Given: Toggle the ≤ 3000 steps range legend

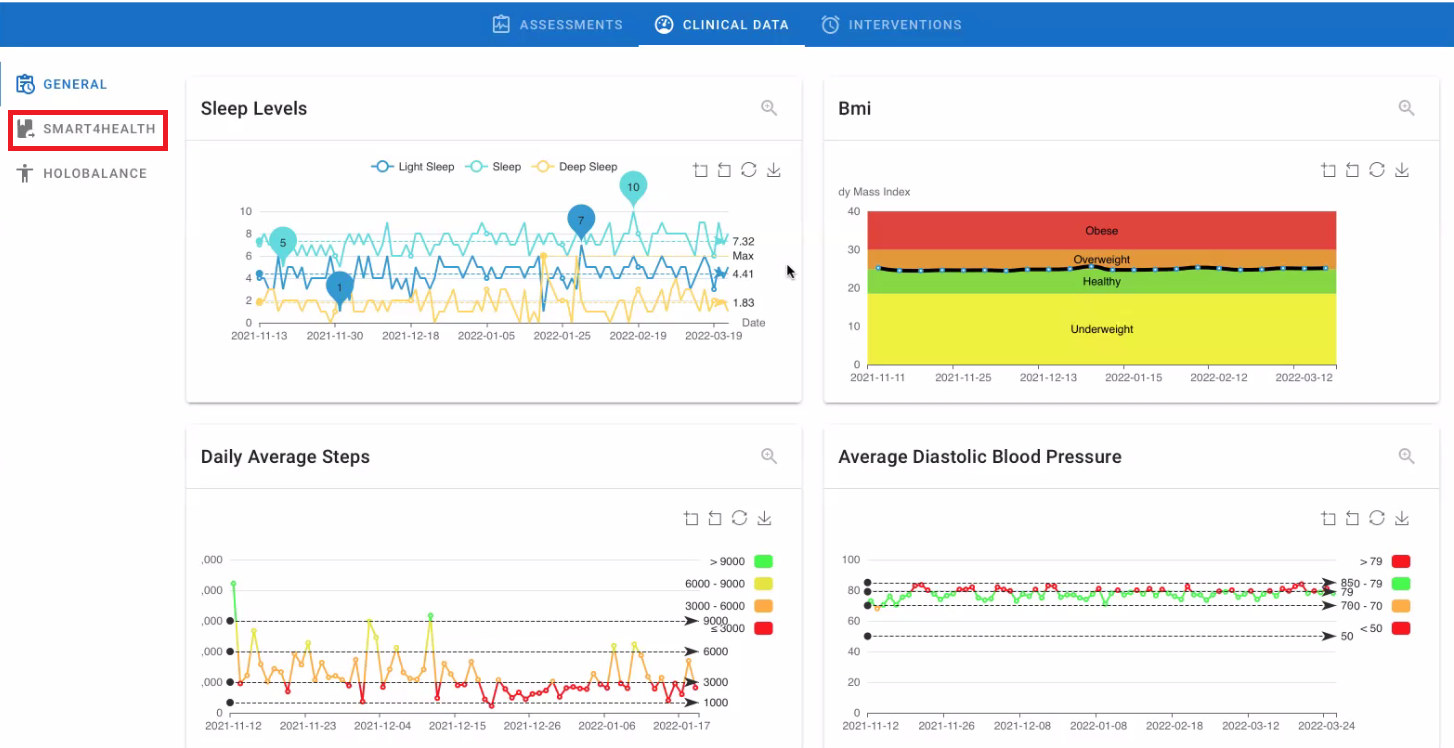Looking at the screenshot, I should (740, 628).
